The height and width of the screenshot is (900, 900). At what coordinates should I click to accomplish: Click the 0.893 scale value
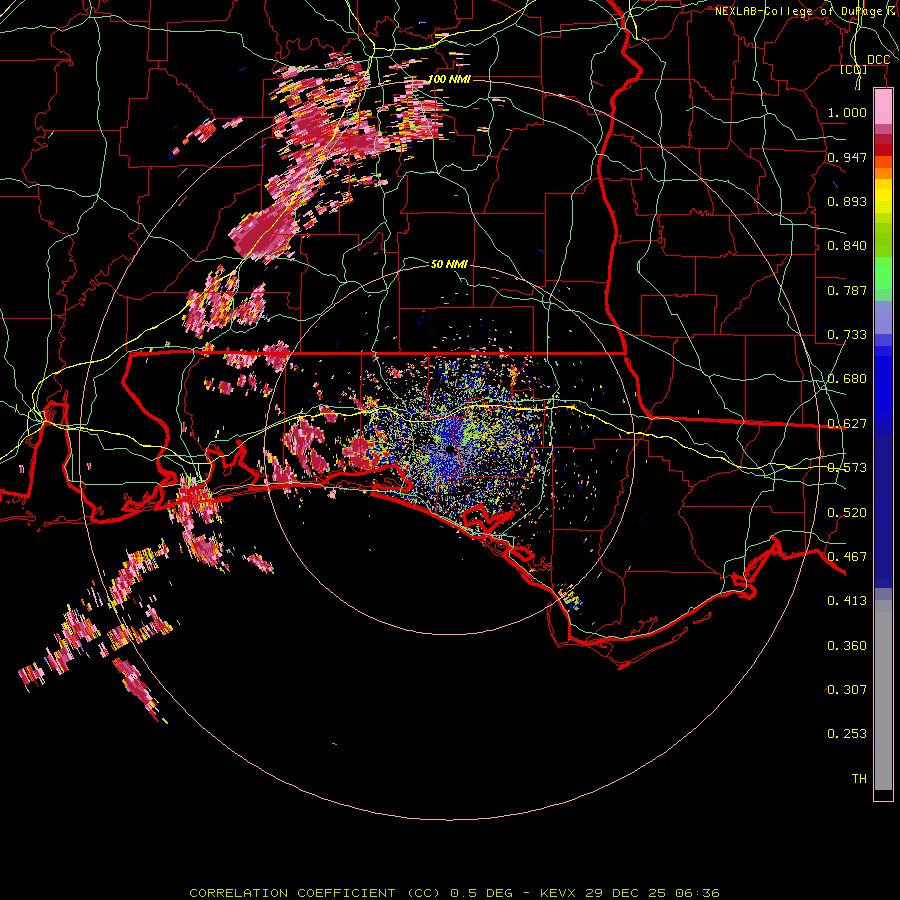coord(847,201)
